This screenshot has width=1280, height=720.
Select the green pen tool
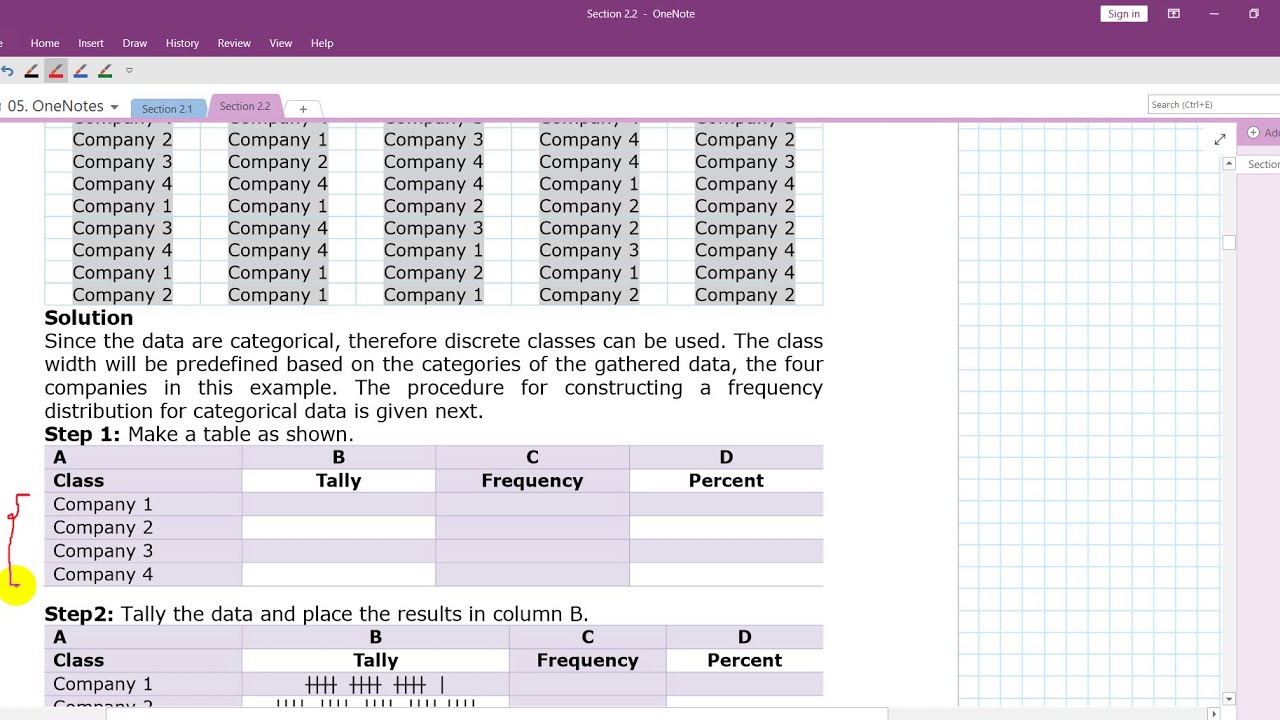pos(105,71)
